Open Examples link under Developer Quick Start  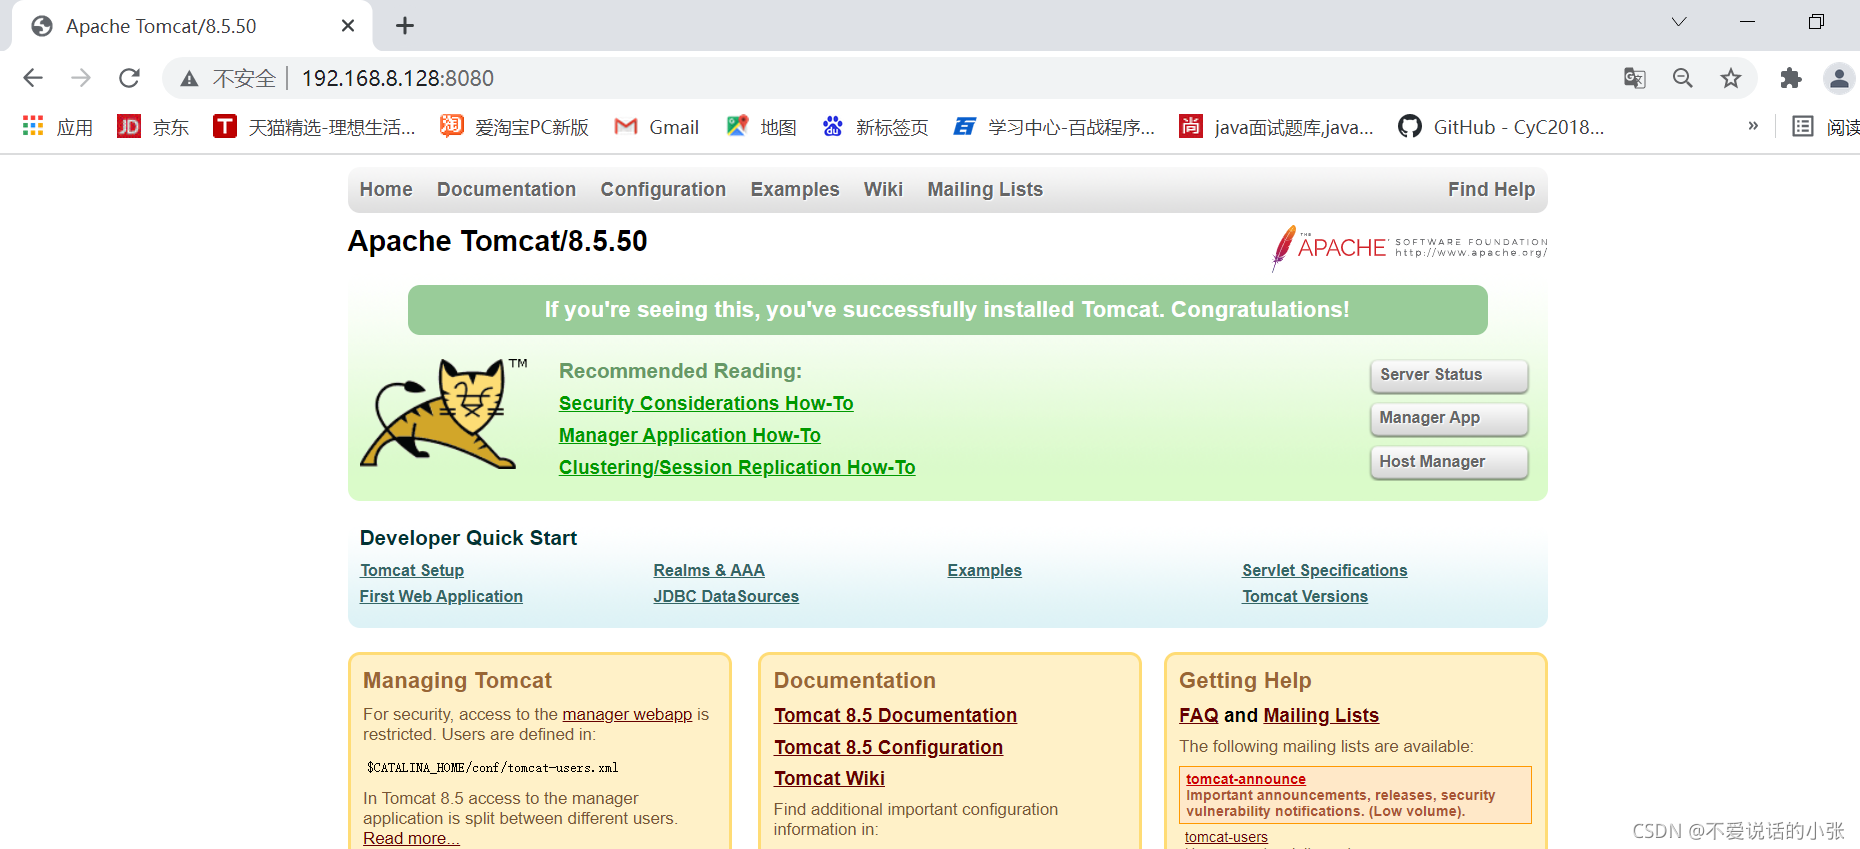[x=985, y=570]
